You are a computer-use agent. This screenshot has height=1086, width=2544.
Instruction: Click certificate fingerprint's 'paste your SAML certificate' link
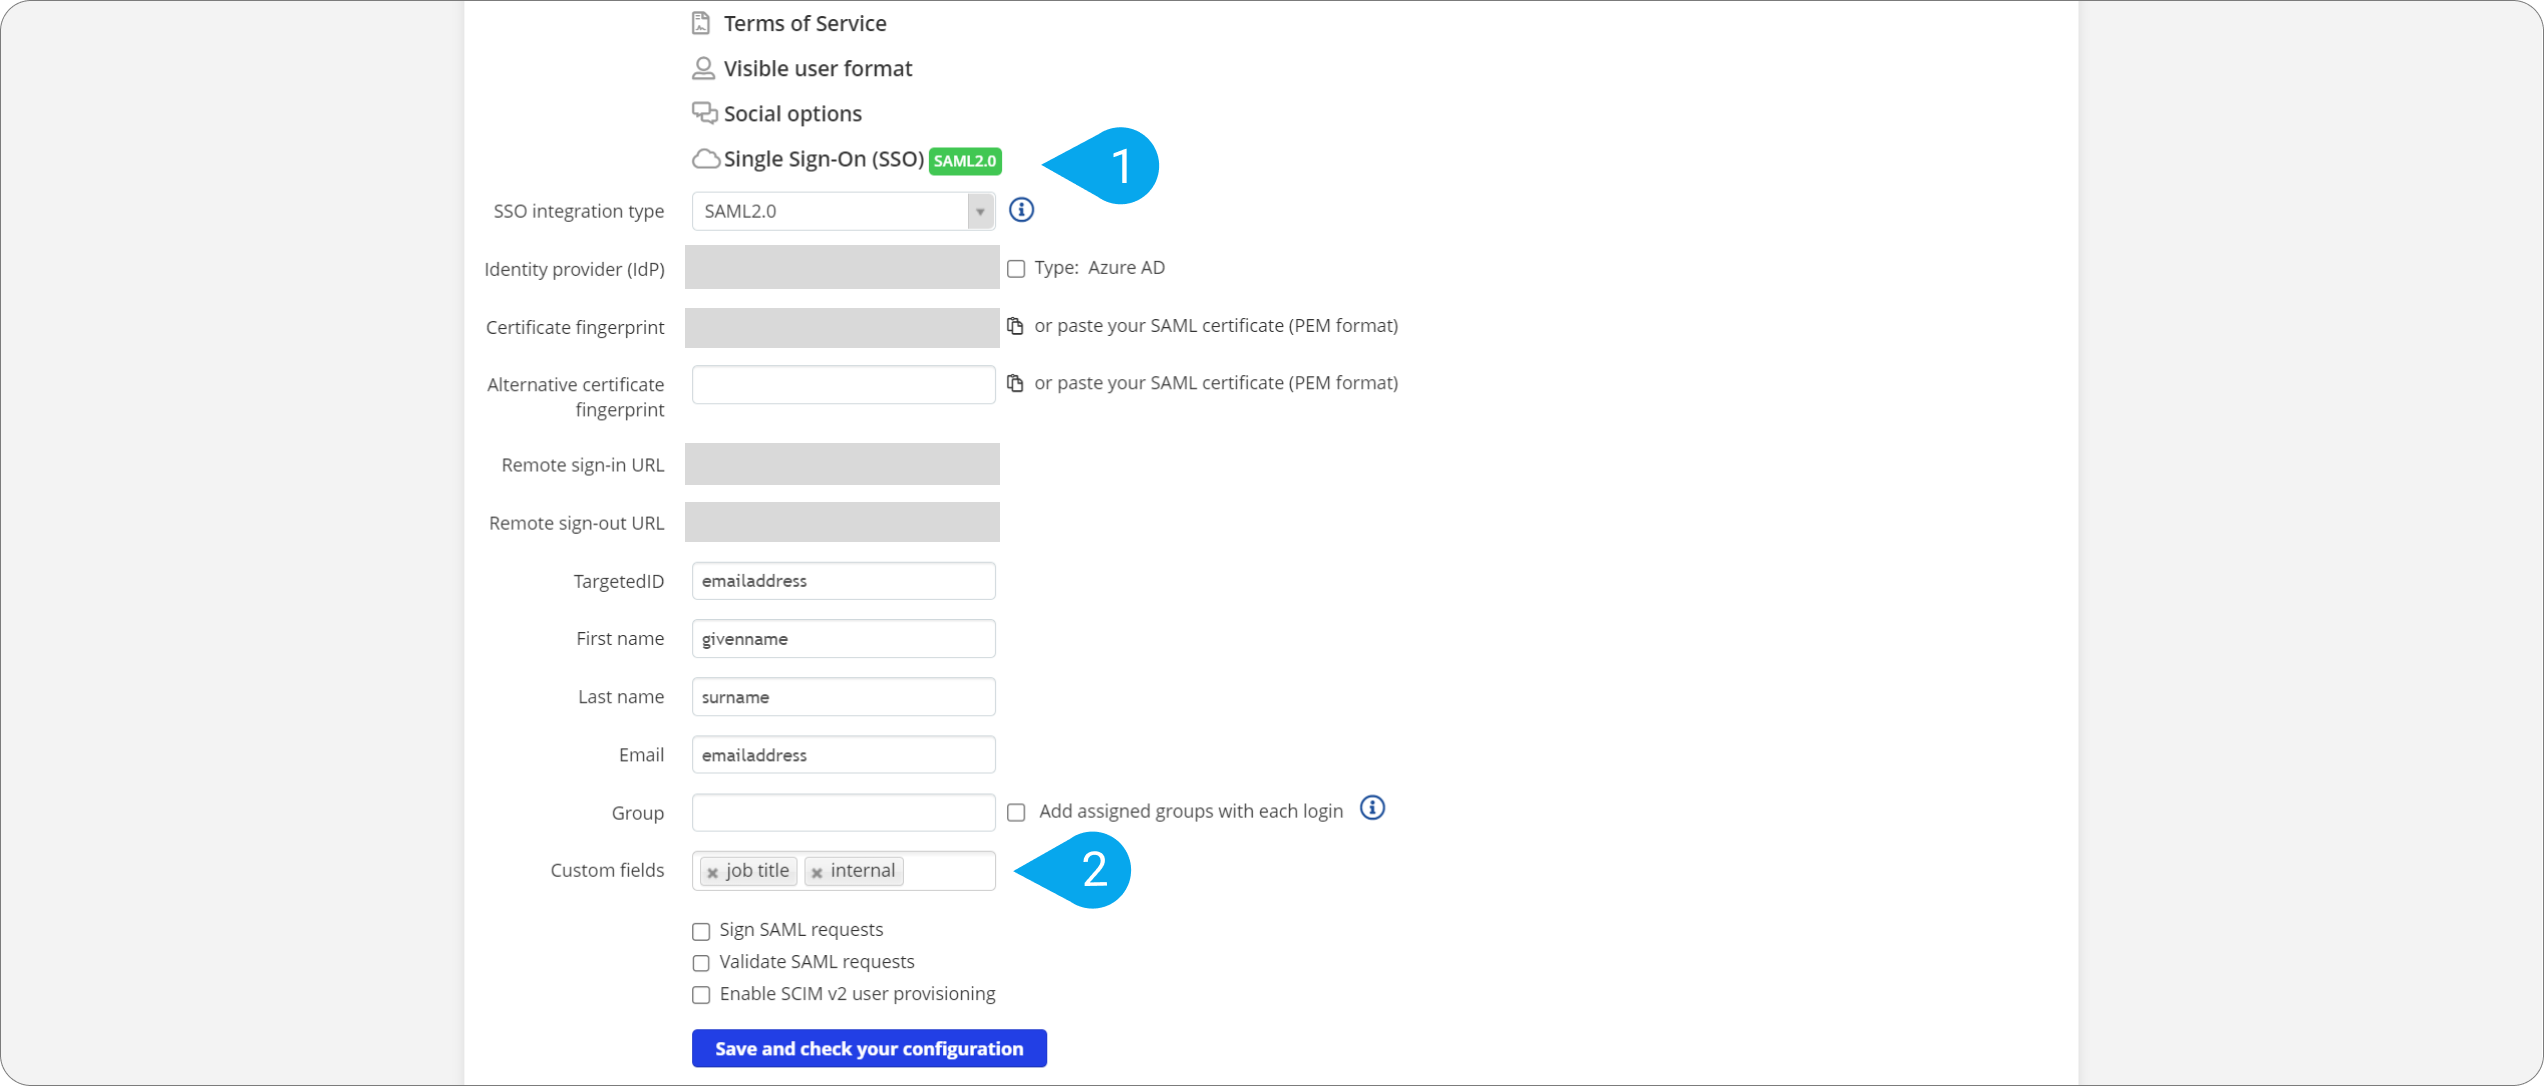[1215, 326]
